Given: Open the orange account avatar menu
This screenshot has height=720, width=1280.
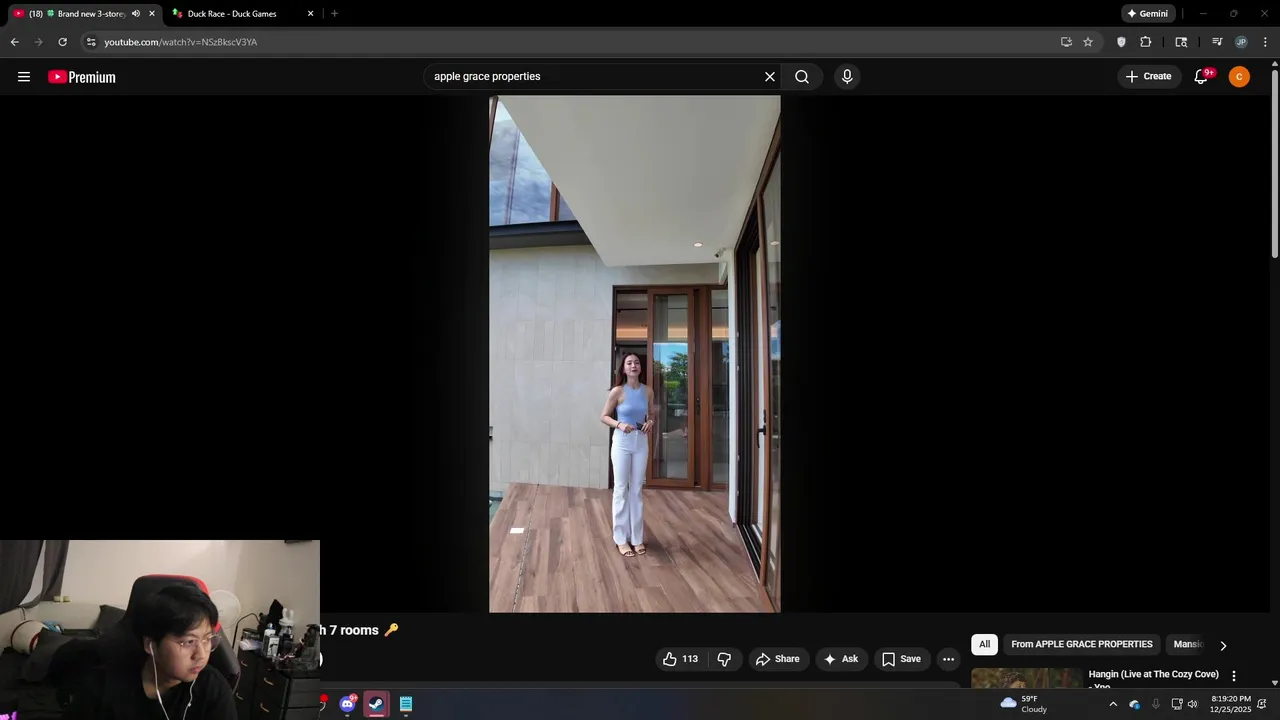Looking at the screenshot, I should click(x=1239, y=77).
